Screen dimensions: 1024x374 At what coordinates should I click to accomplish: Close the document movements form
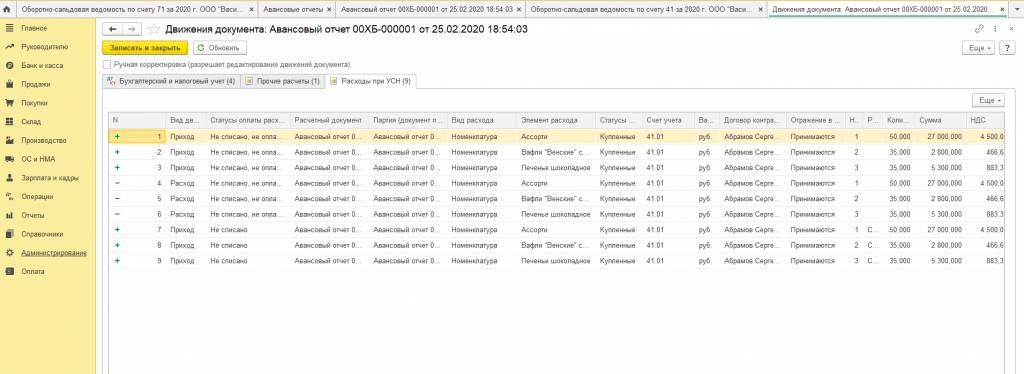(x=1012, y=29)
